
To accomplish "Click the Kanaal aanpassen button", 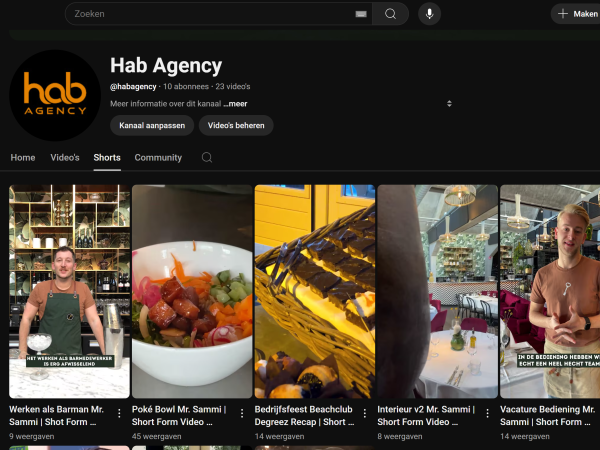I will pyautogui.click(x=151, y=125).
